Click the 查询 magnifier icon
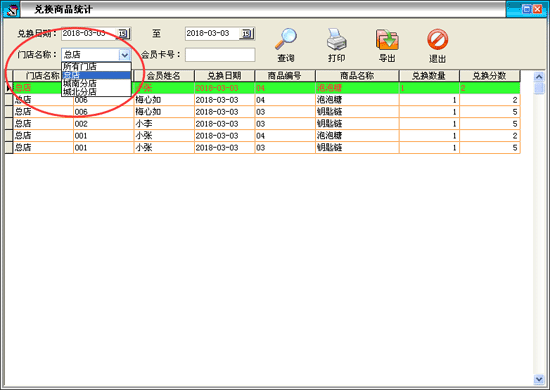The image size is (550, 390). 286,39
